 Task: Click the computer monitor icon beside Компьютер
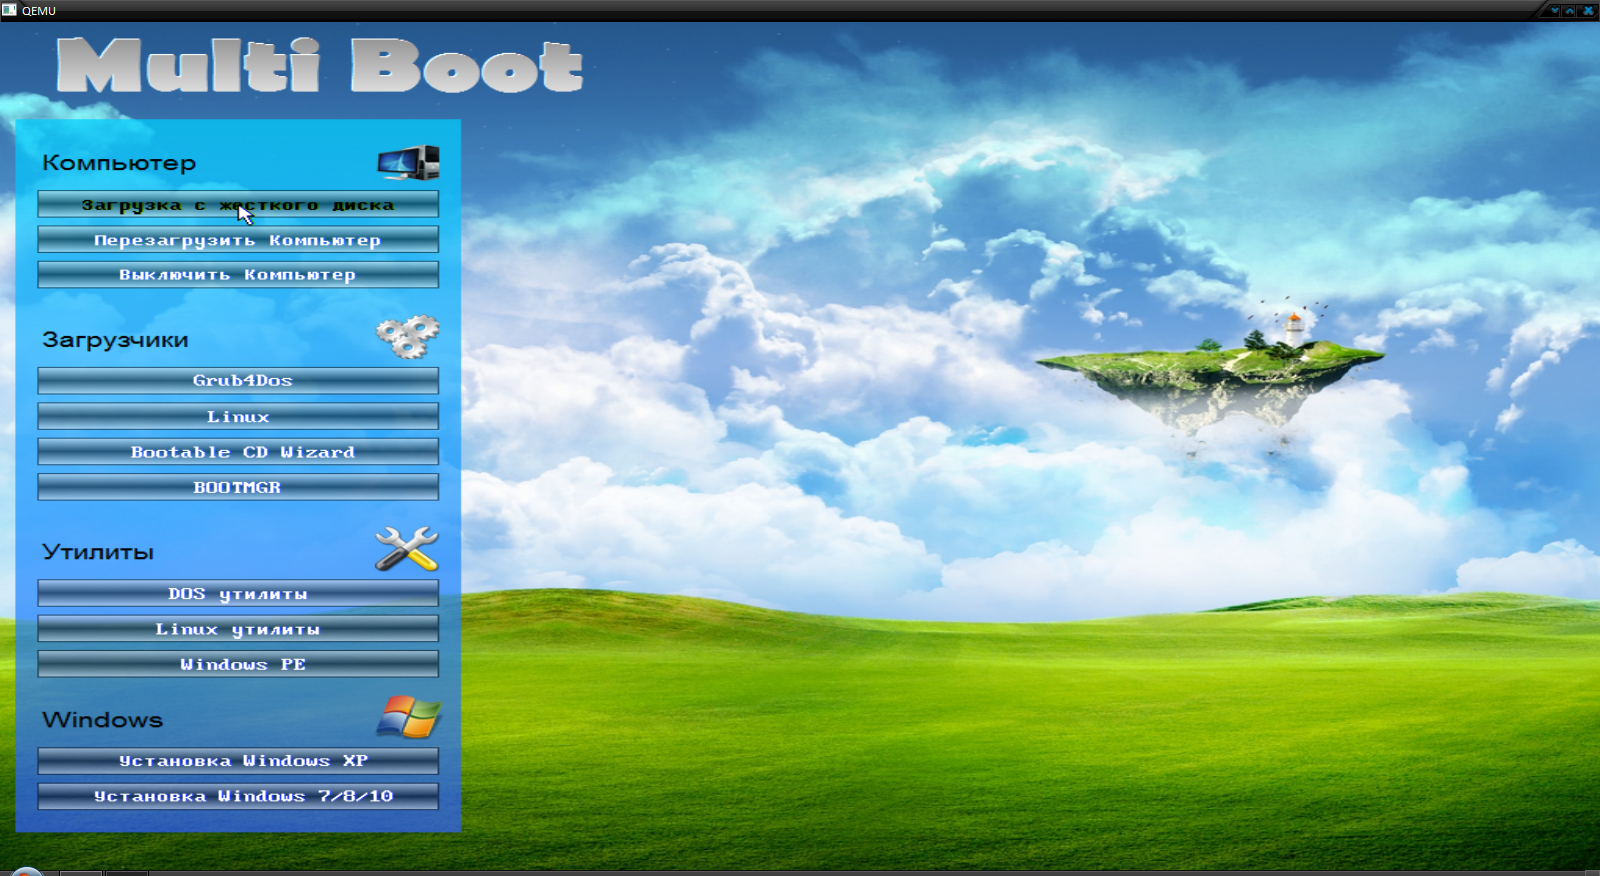point(408,162)
